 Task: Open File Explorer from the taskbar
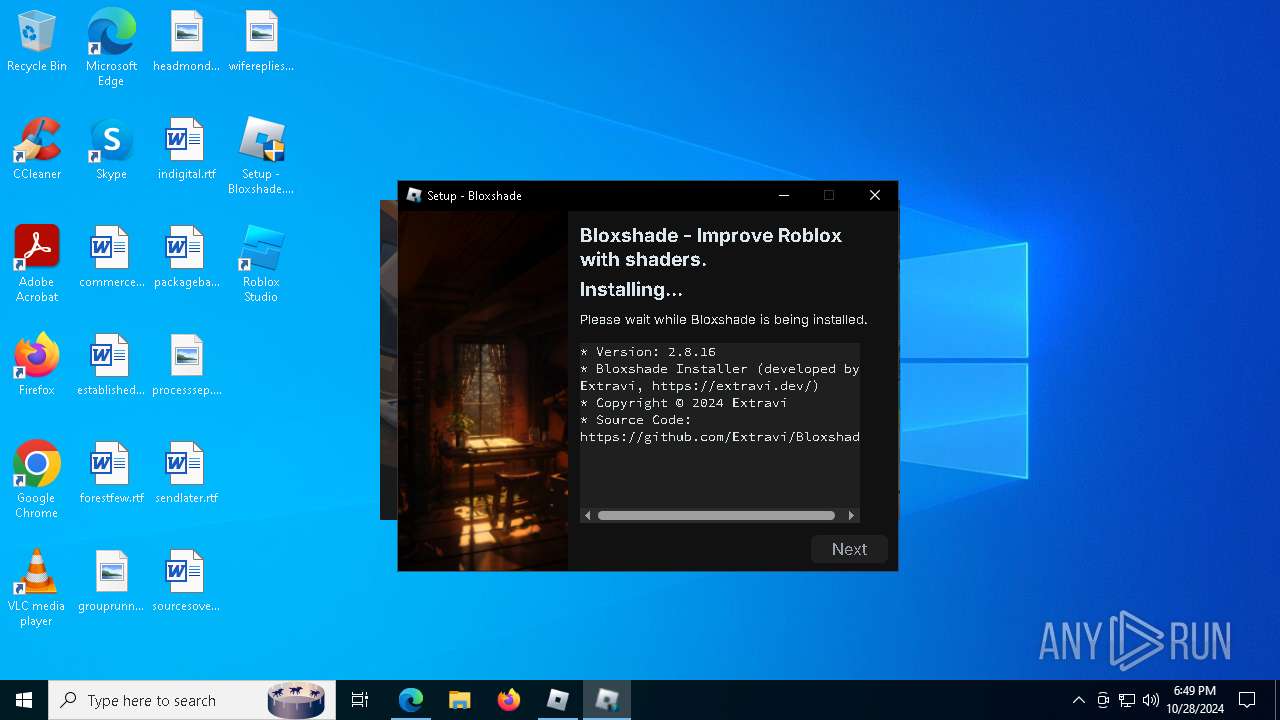click(460, 700)
